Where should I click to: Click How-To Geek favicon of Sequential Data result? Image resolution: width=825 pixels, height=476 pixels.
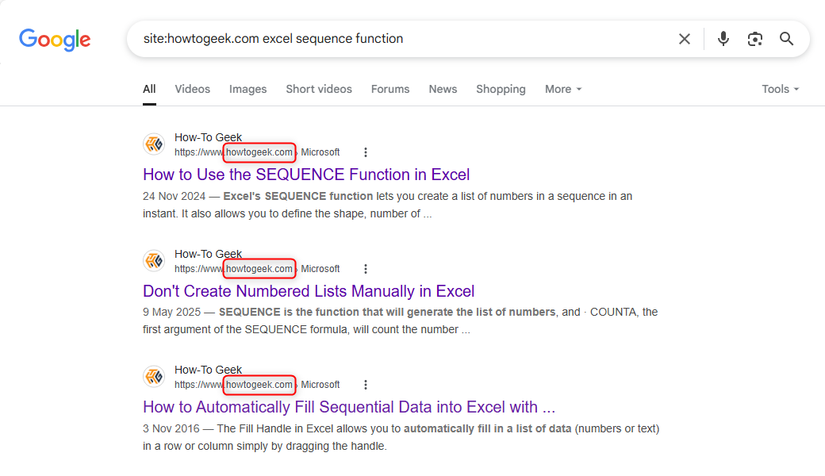point(154,377)
